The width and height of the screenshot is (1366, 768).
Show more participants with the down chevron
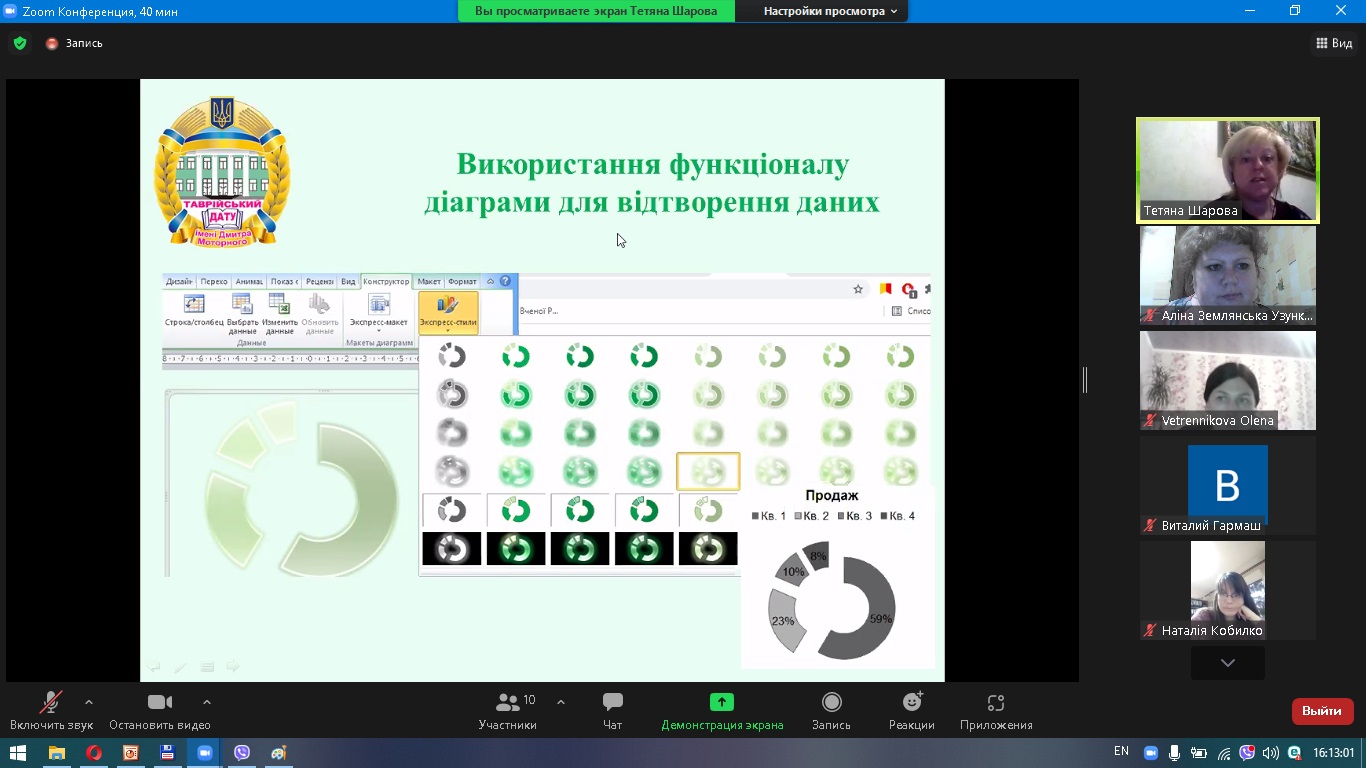point(1228,662)
